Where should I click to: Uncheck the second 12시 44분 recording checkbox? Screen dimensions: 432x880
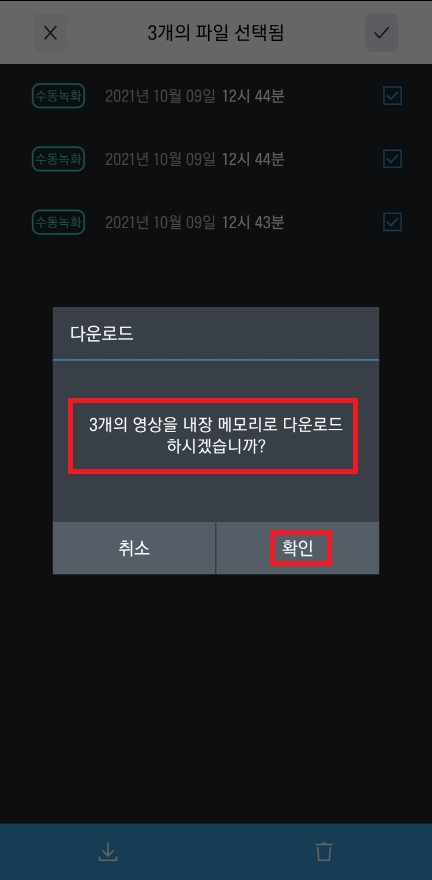click(392, 159)
